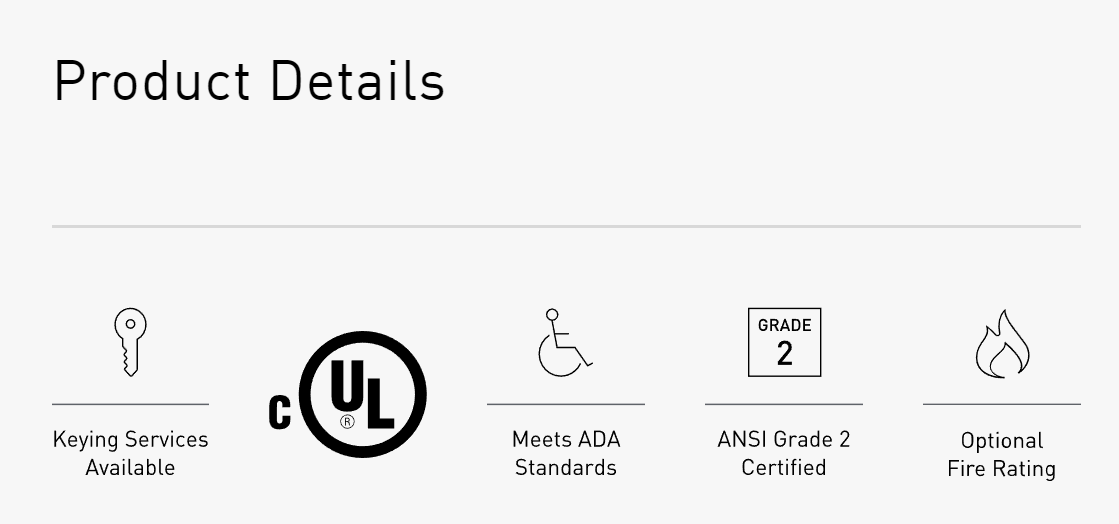1119x524 pixels.
Task: Select the Grade 2 badge icon
Action: pyautogui.click(x=784, y=342)
